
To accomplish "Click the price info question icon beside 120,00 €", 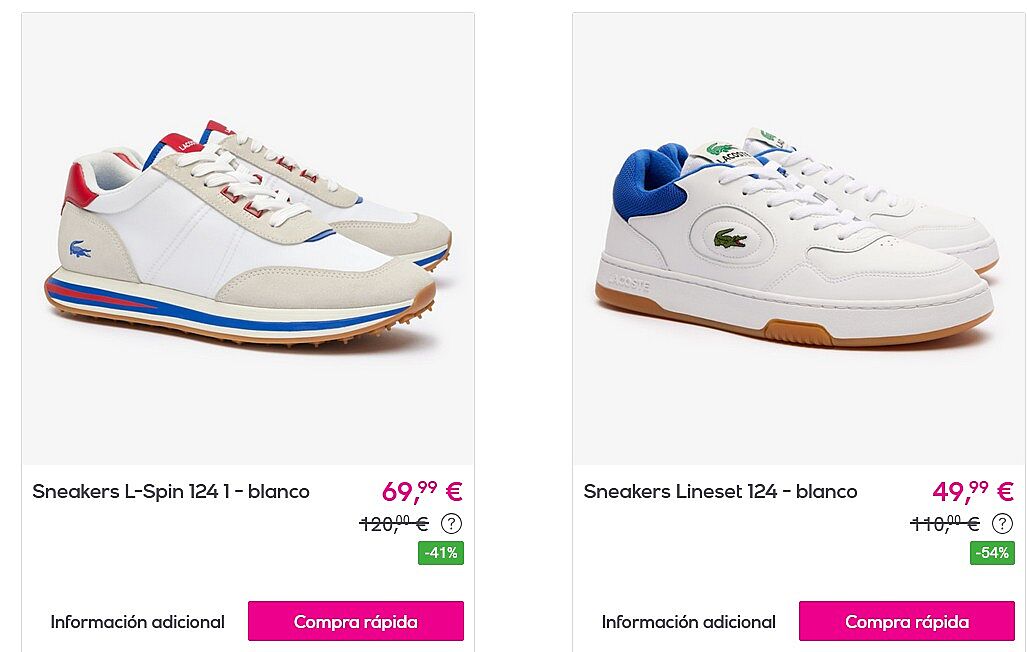I will coord(451,524).
